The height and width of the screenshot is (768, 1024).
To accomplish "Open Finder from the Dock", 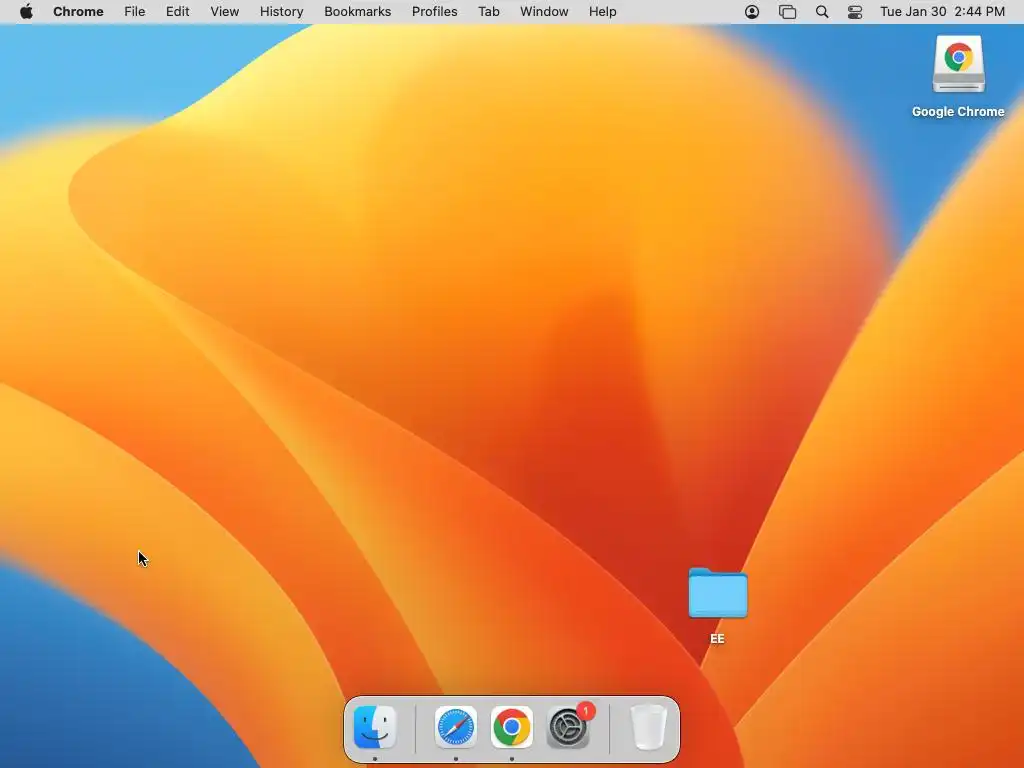I will (375, 727).
